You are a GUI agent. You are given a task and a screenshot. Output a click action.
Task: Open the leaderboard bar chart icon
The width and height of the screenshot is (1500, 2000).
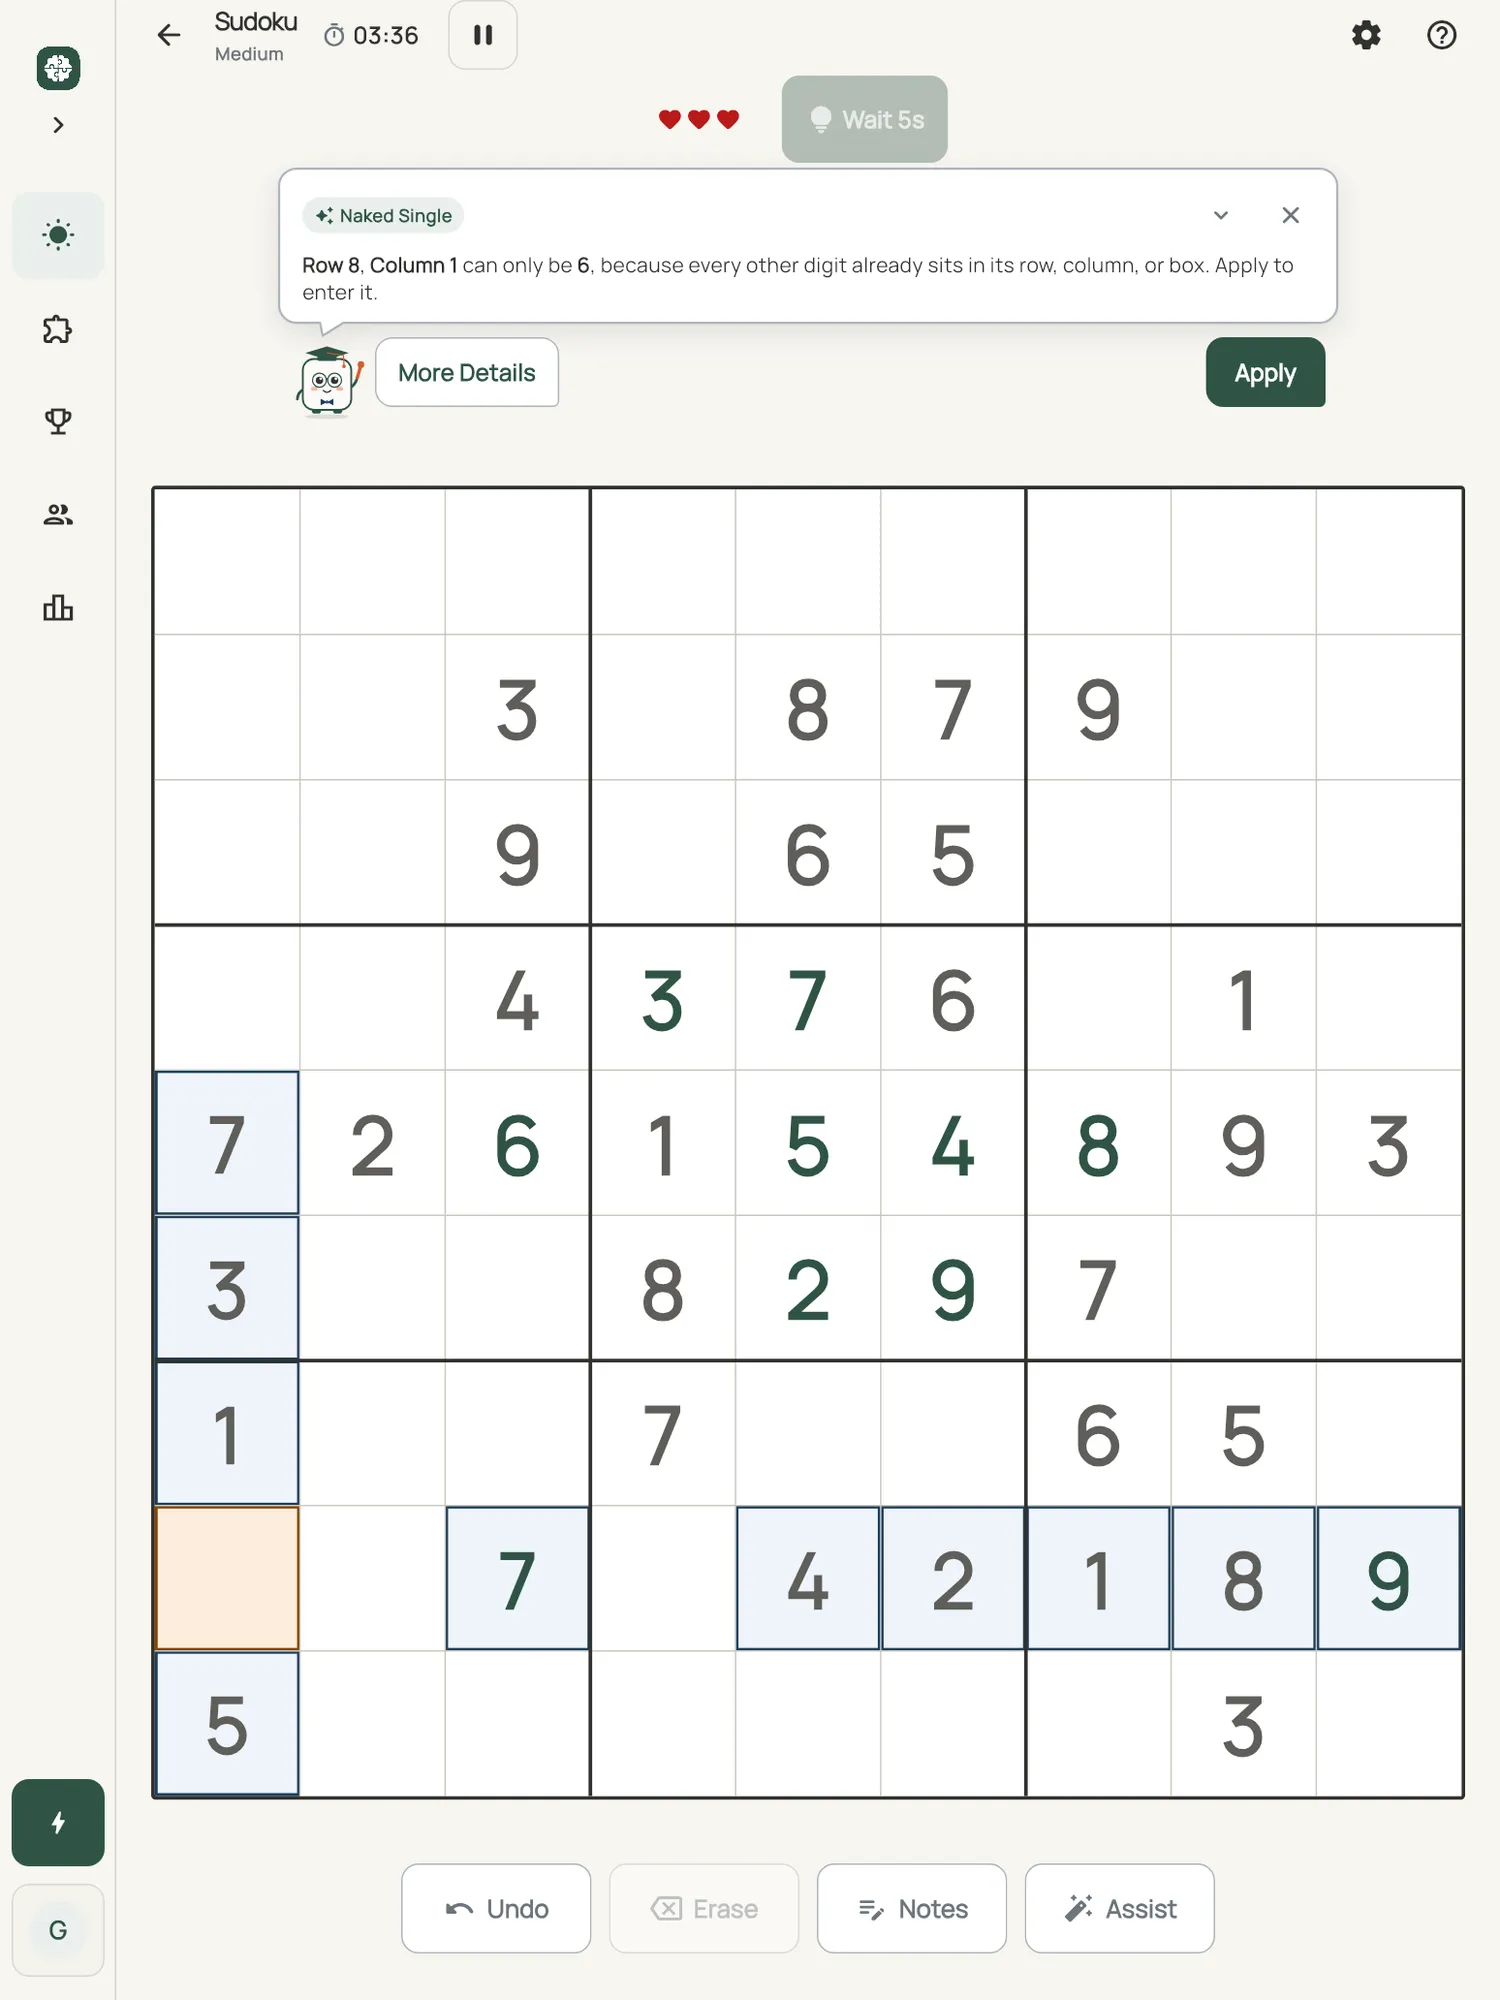pyautogui.click(x=58, y=608)
